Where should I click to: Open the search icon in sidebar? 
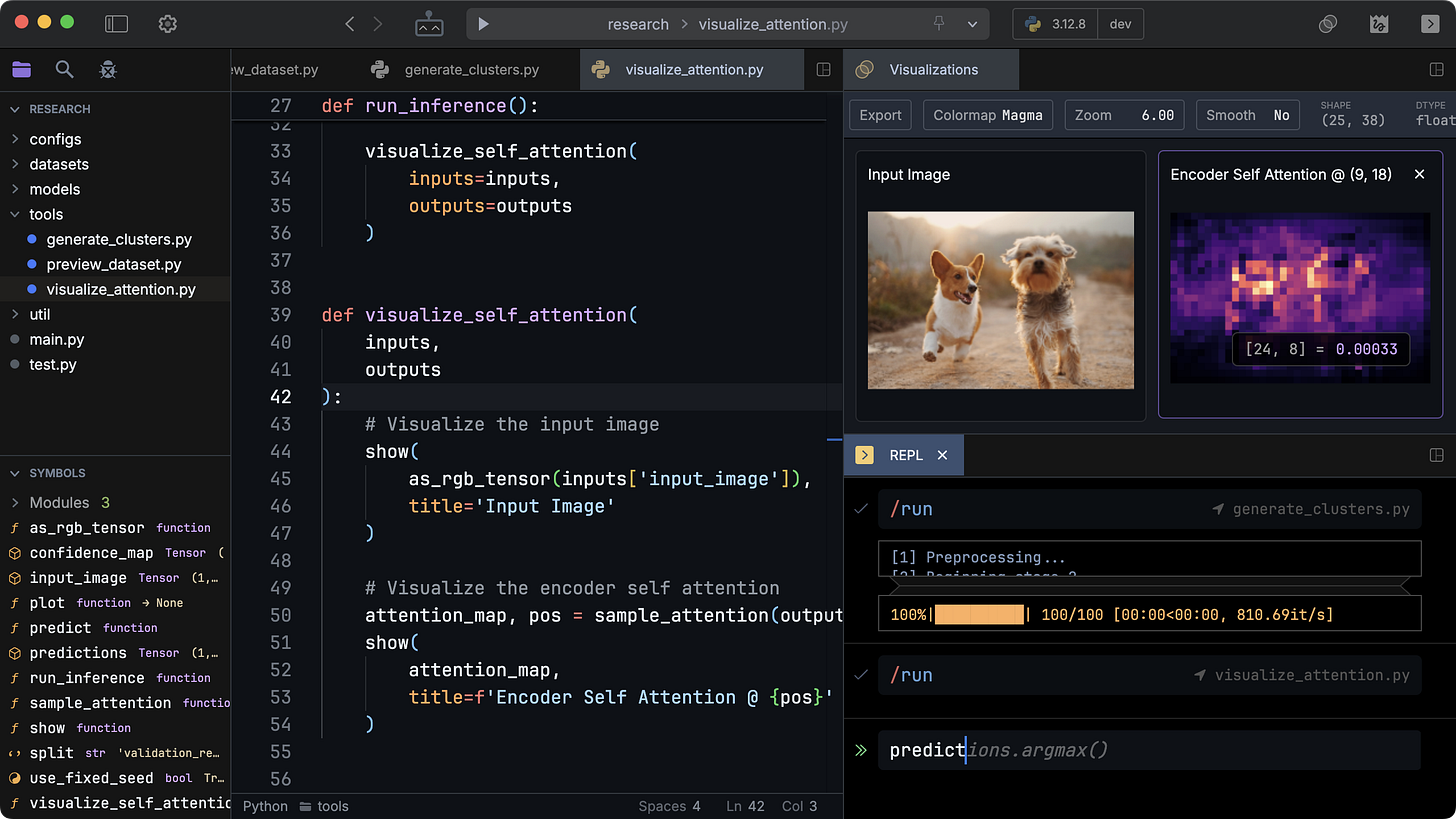[x=64, y=69]
